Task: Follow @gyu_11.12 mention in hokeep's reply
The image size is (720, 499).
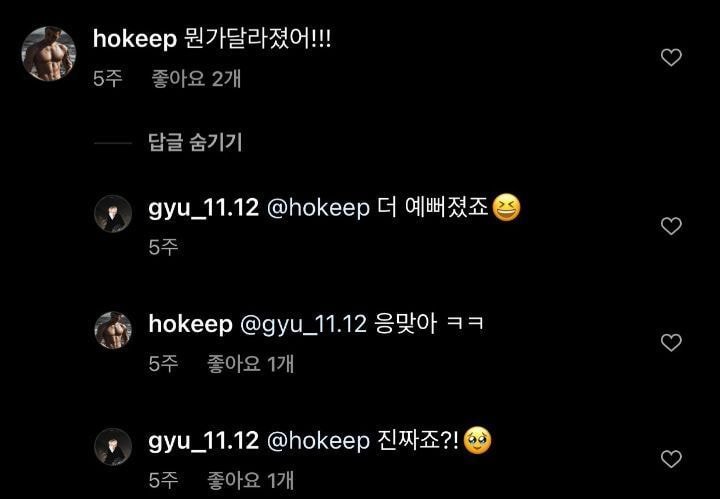Action: click(303, 325)
